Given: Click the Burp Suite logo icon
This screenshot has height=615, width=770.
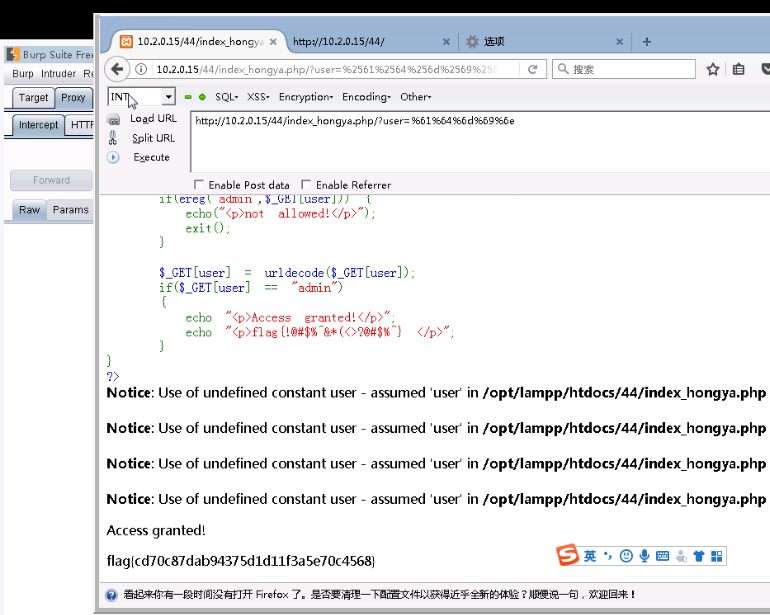Looking at the screenshot, I should (13, 54).
